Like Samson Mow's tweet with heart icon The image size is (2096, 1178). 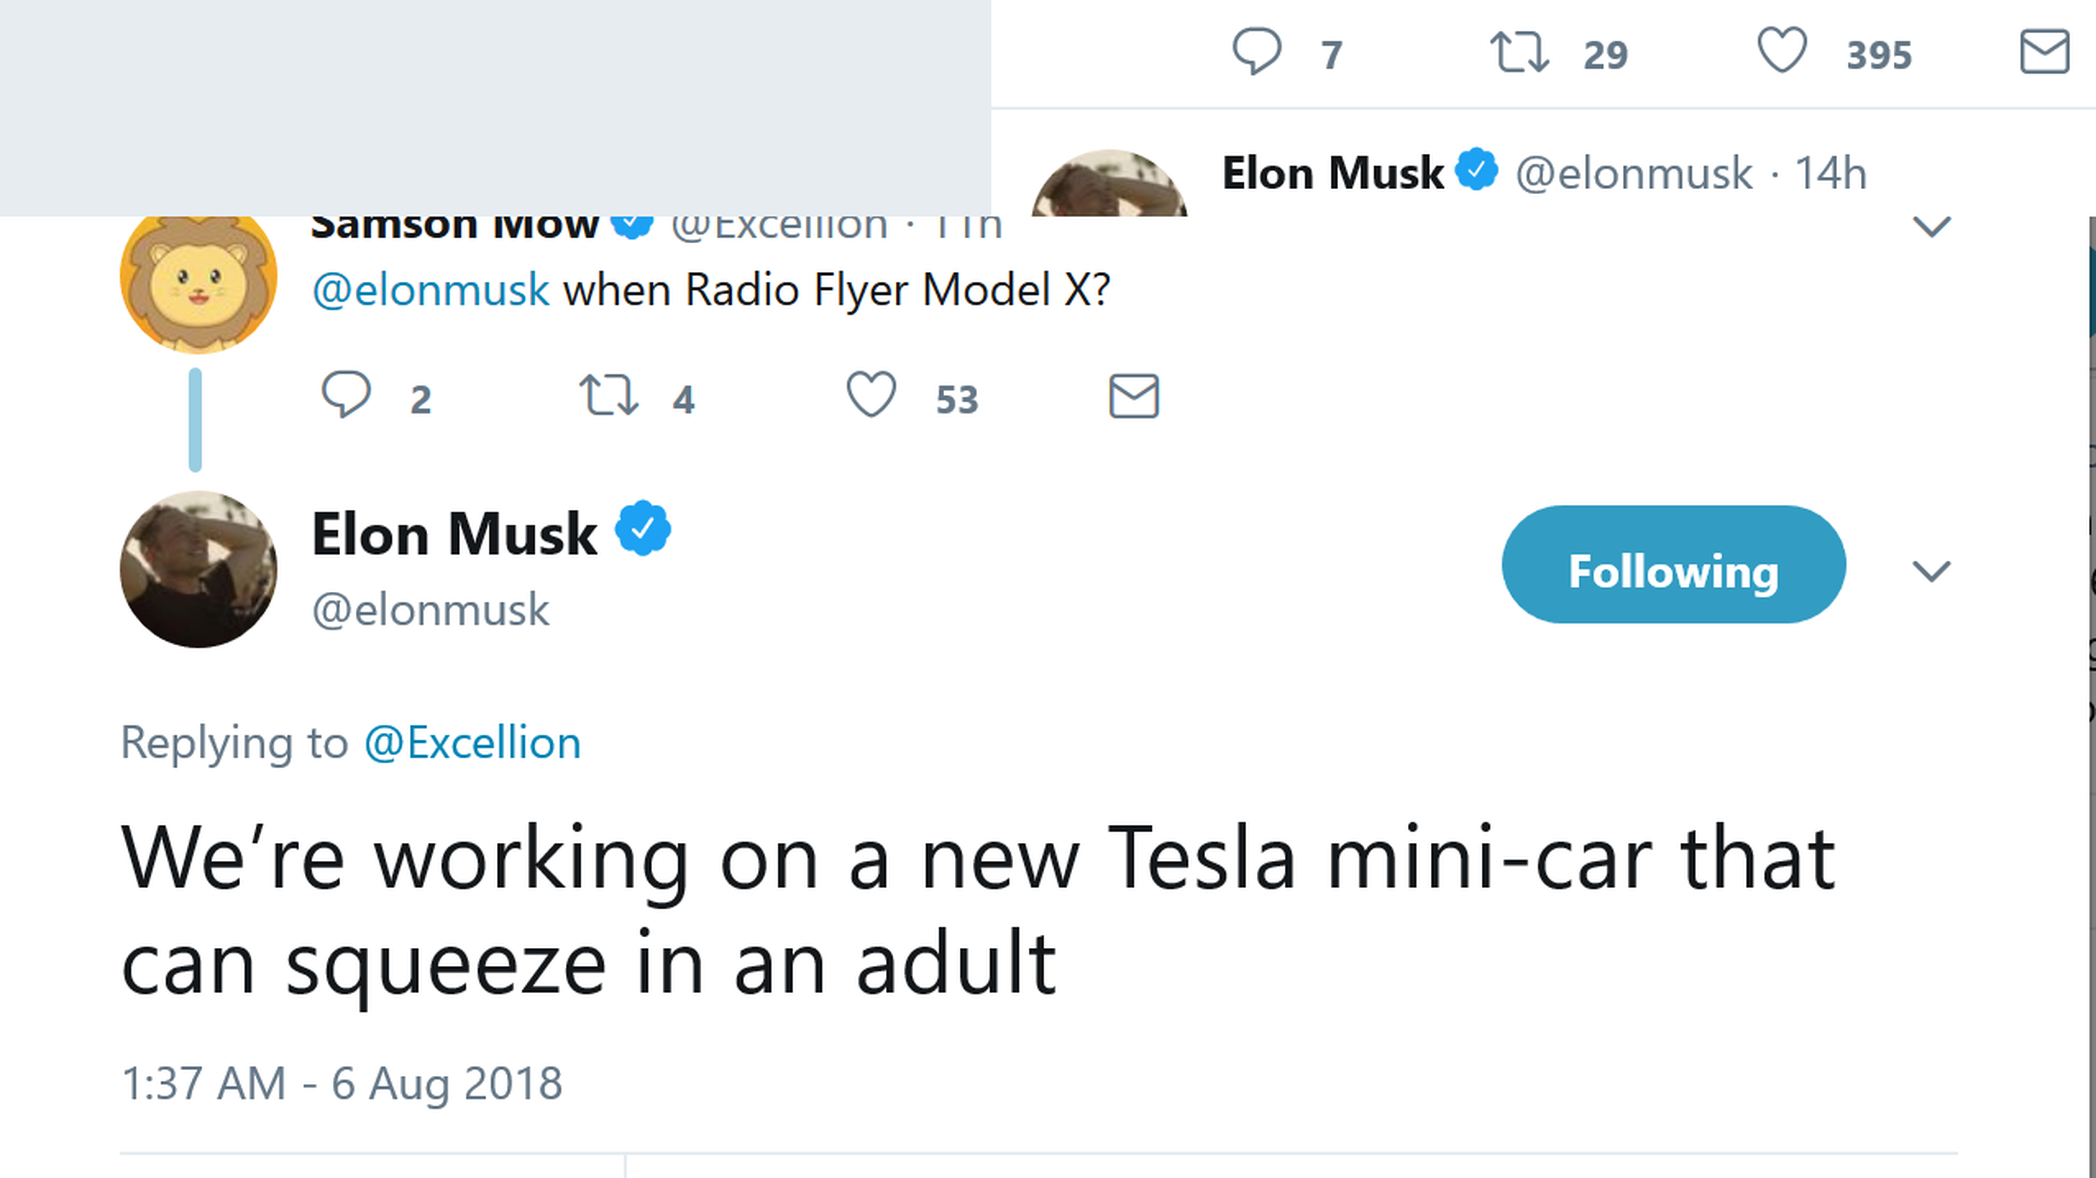click(x=871, y=395)
